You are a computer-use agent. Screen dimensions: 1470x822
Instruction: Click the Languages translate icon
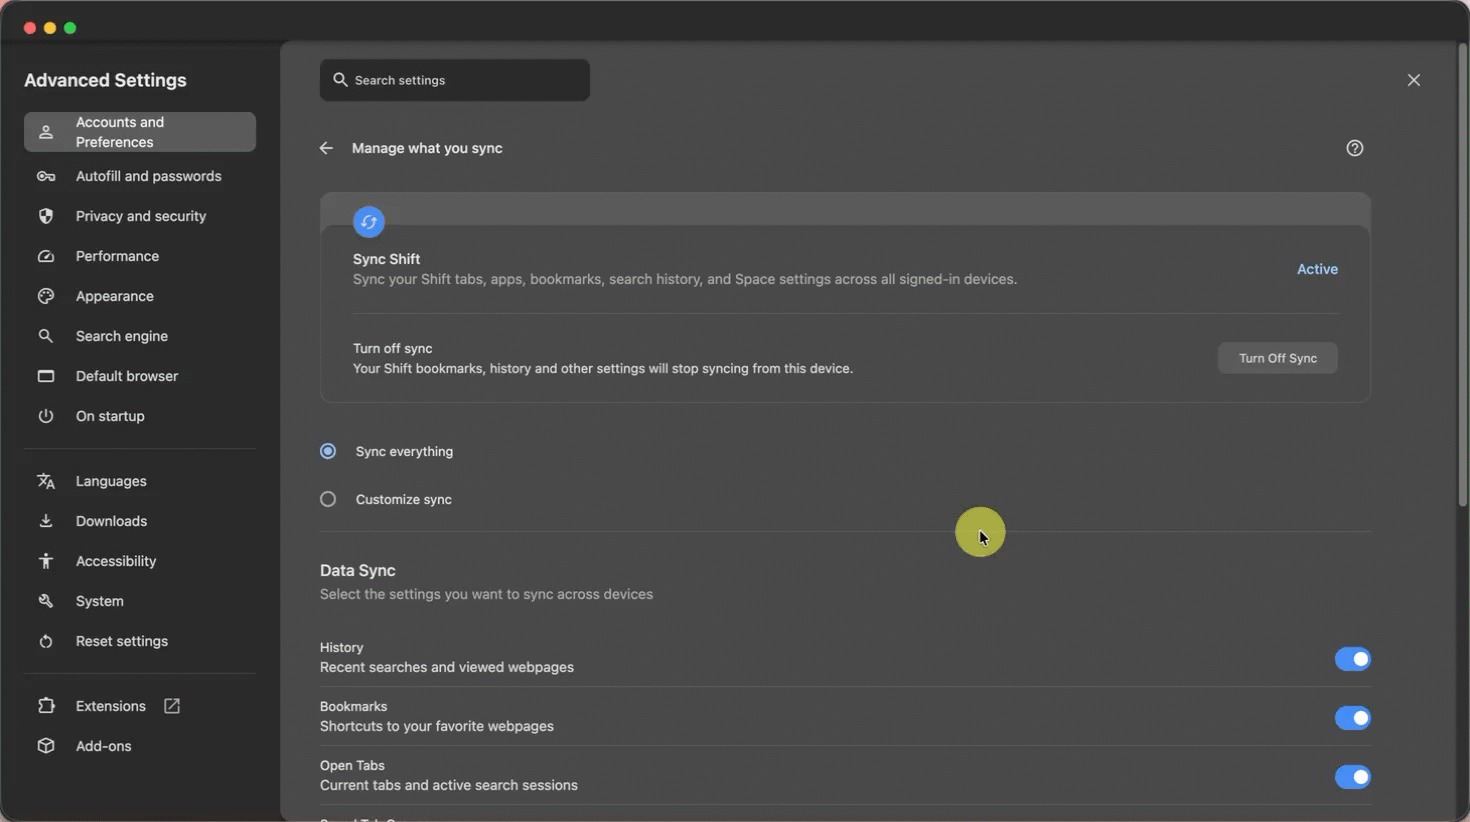pos(46,481)
